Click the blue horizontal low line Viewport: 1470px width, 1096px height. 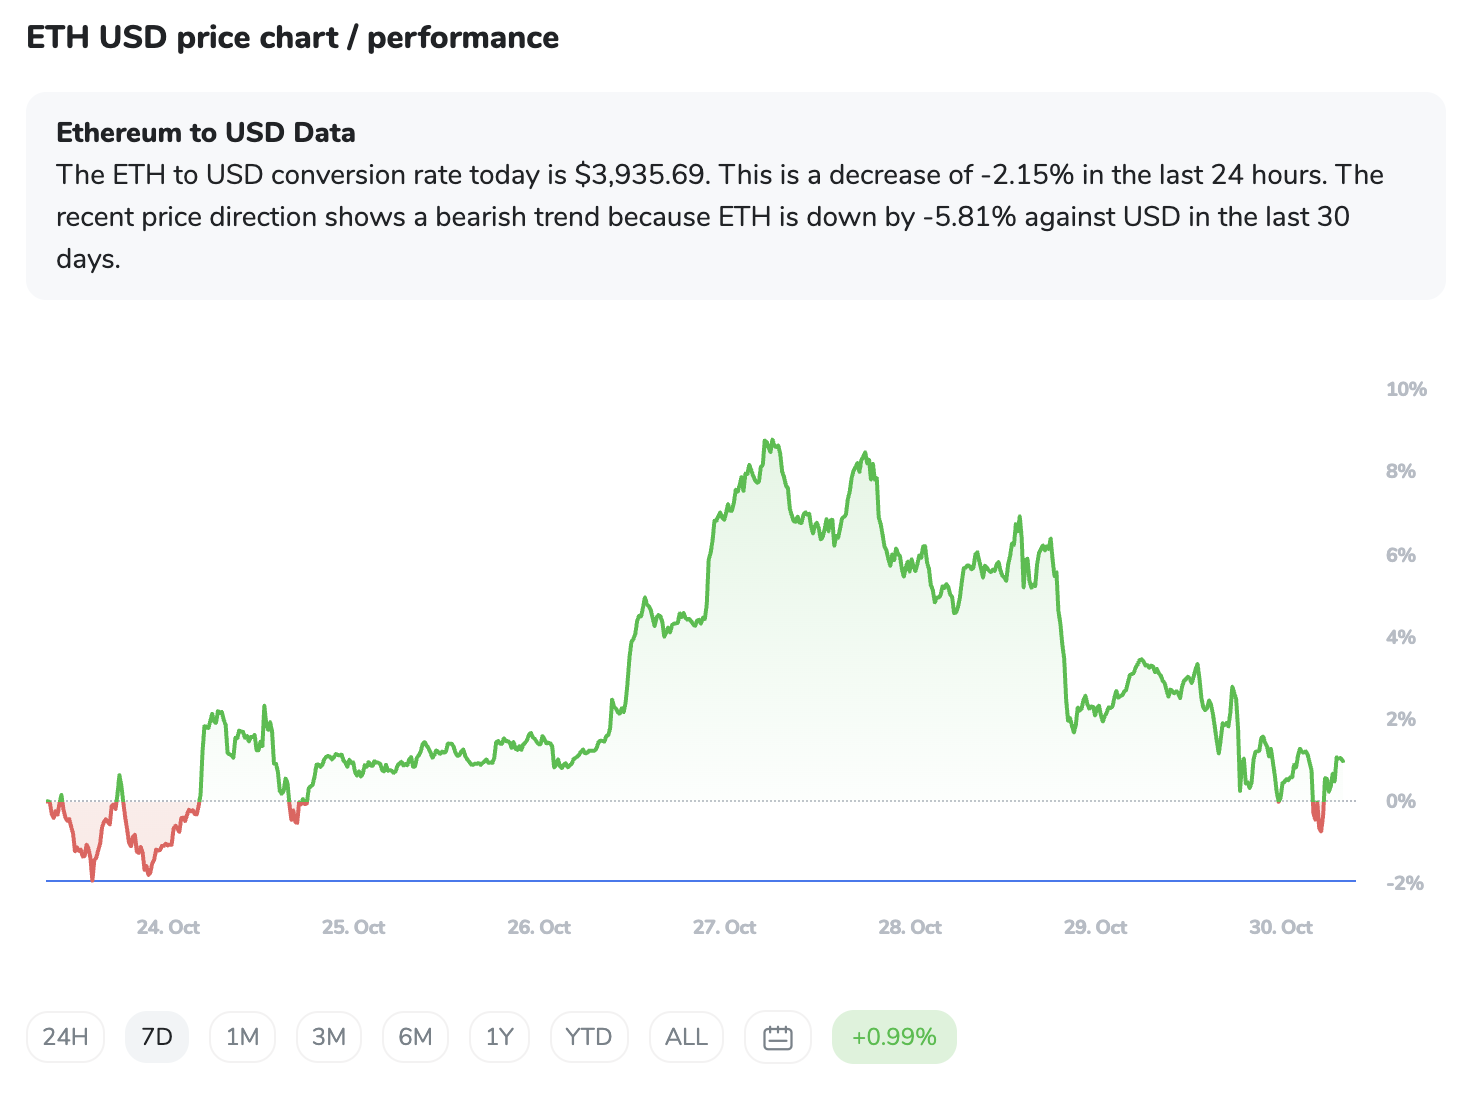tap(700, 881)
